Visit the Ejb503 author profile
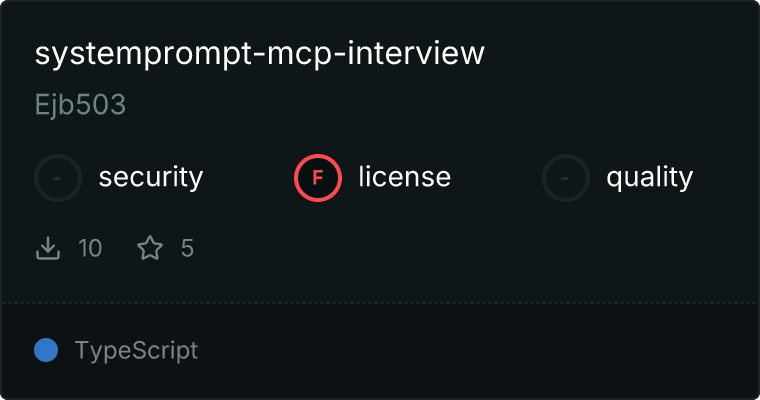 tap(80, 104)
